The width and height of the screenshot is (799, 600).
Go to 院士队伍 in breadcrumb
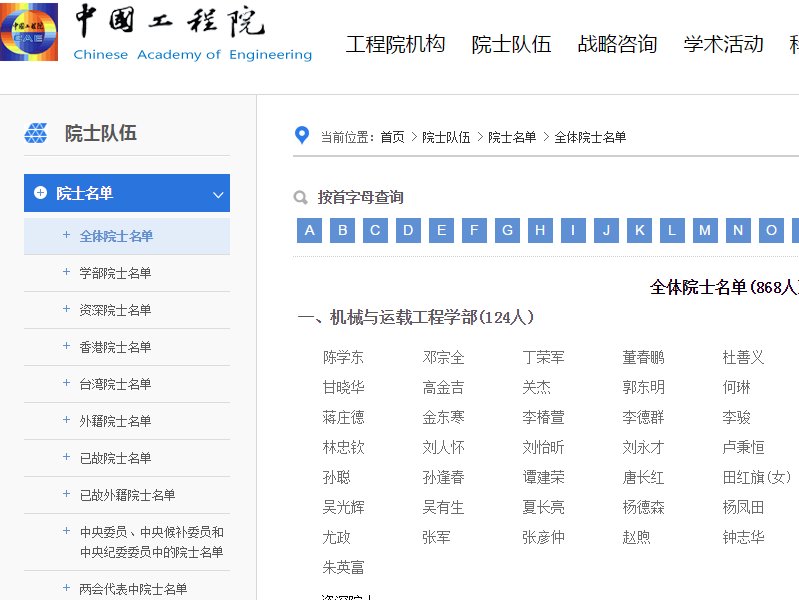point(446,137)
